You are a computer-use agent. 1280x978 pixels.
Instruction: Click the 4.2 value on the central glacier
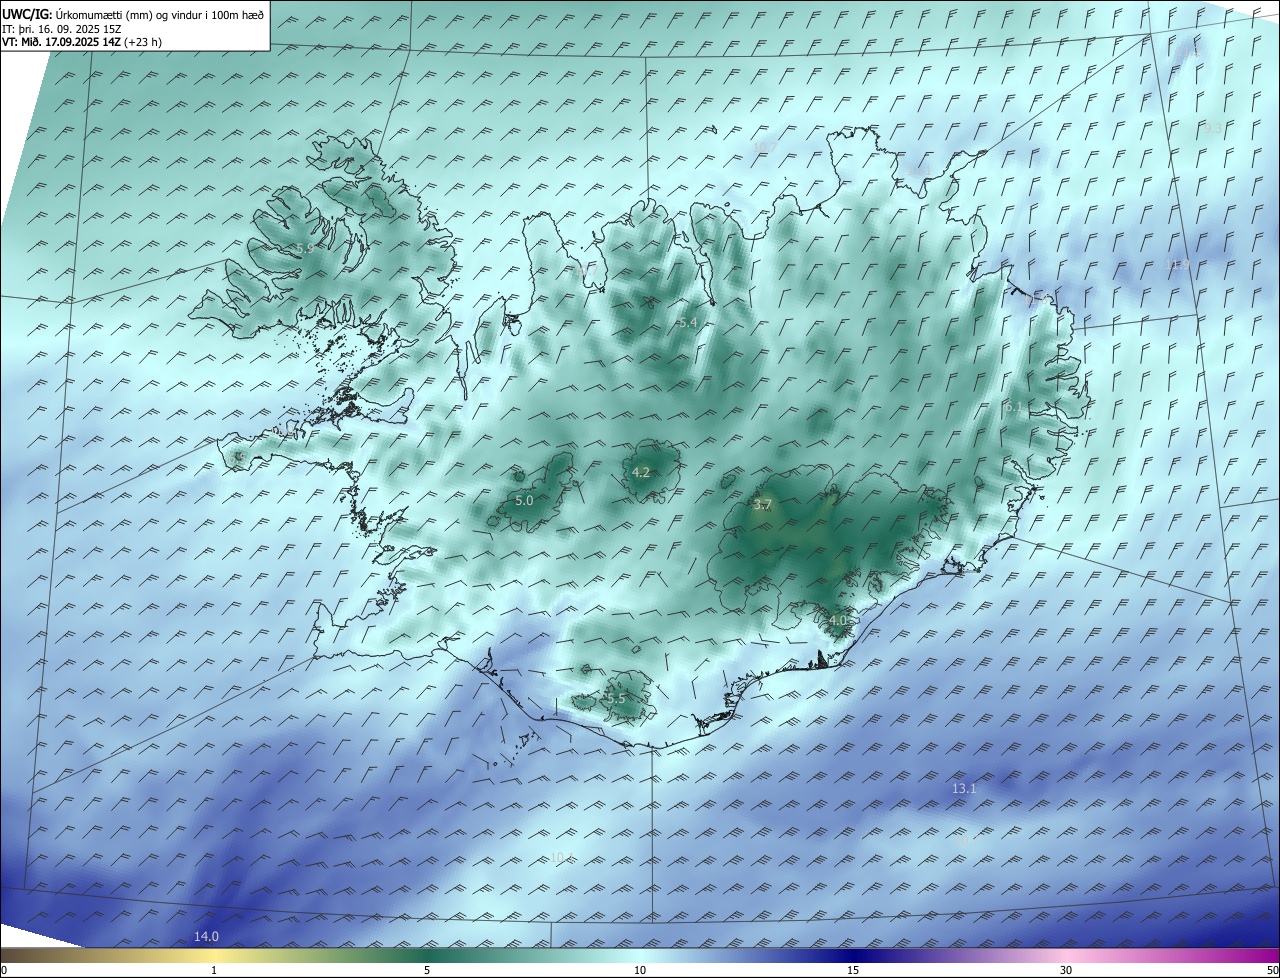coord(641,473)
